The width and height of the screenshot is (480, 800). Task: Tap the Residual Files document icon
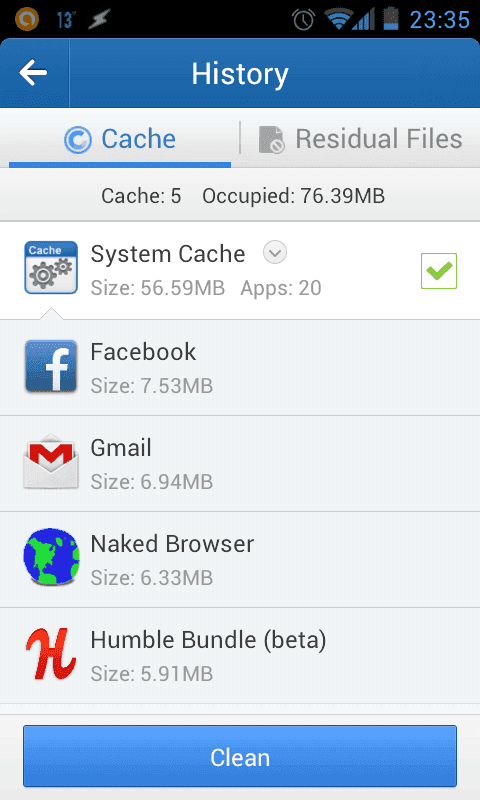click(x=271, y=139)
